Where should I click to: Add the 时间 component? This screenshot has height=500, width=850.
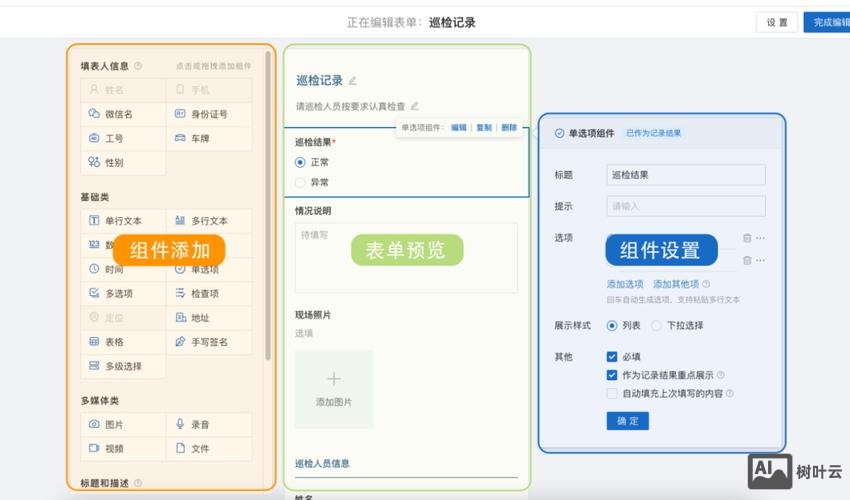point(123,269)
